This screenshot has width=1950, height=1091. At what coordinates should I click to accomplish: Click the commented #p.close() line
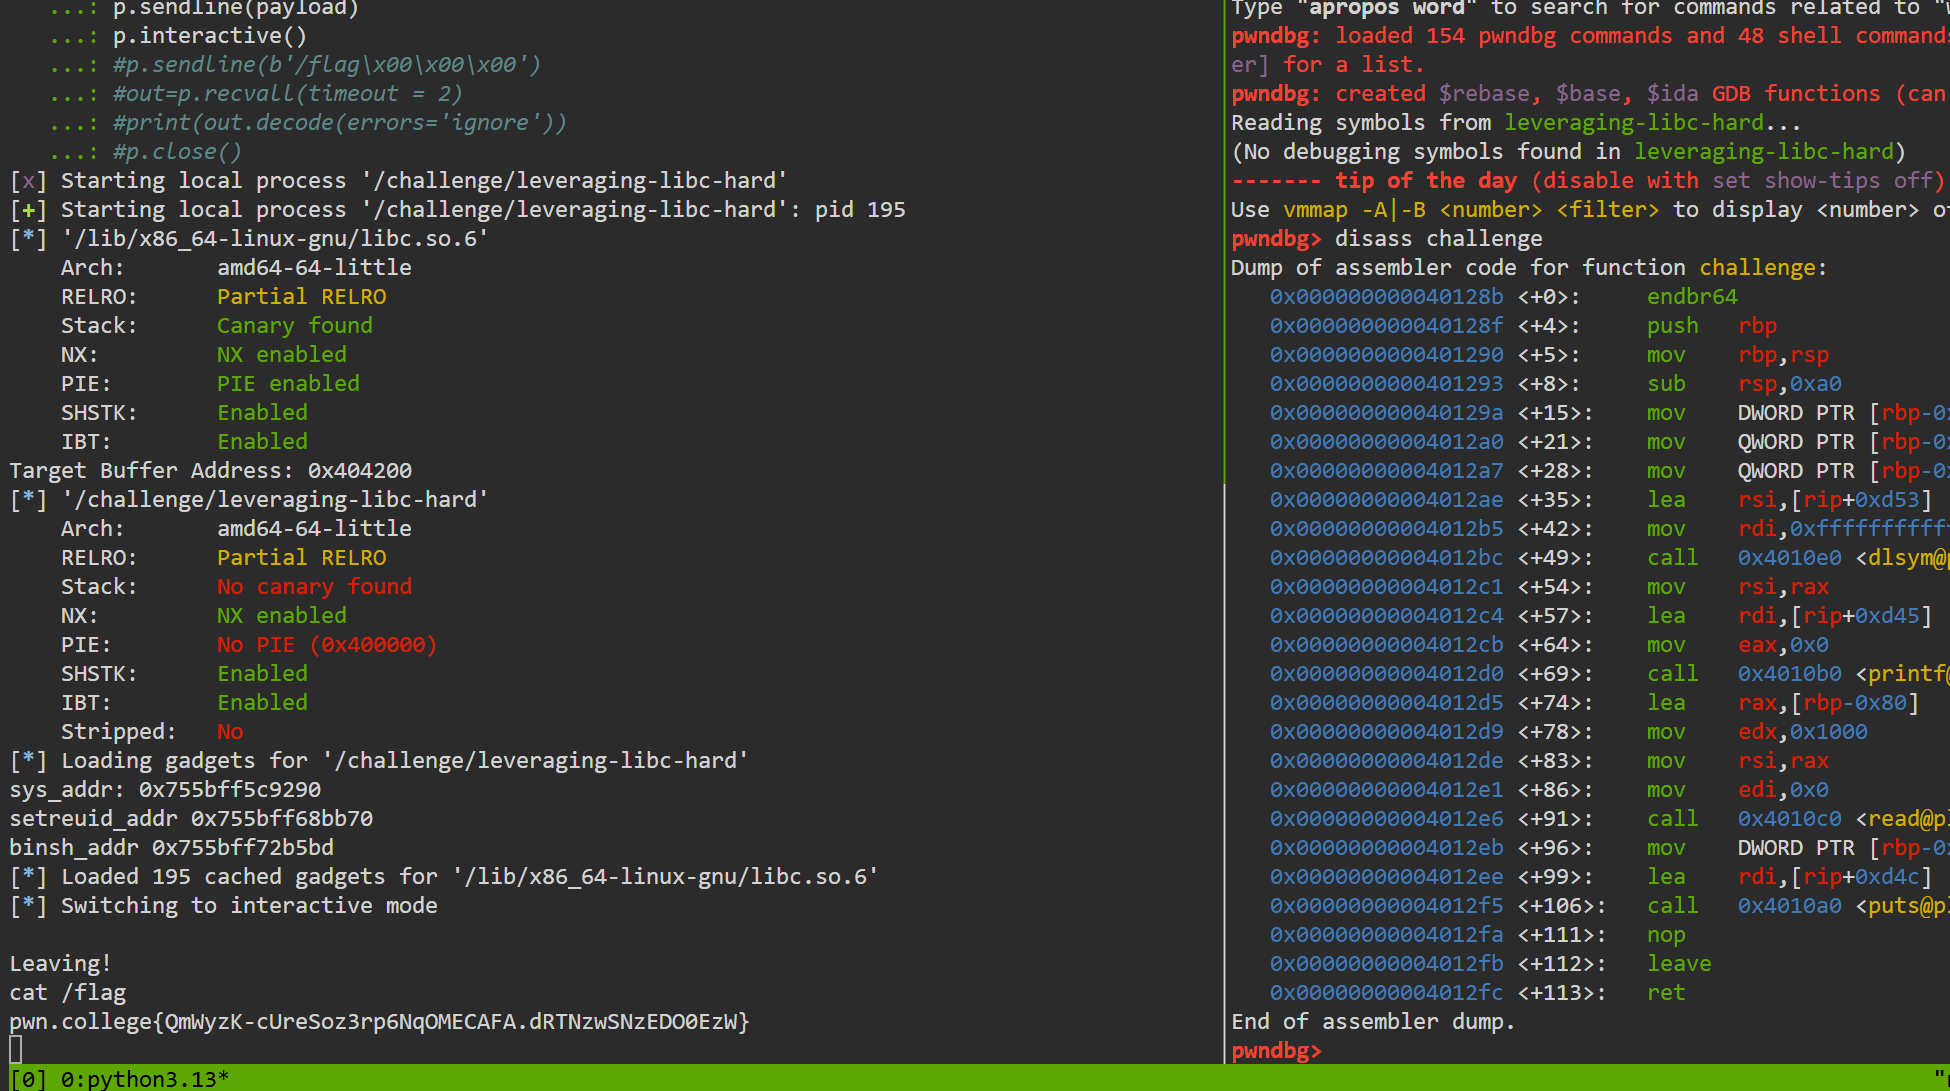(177, 152)
